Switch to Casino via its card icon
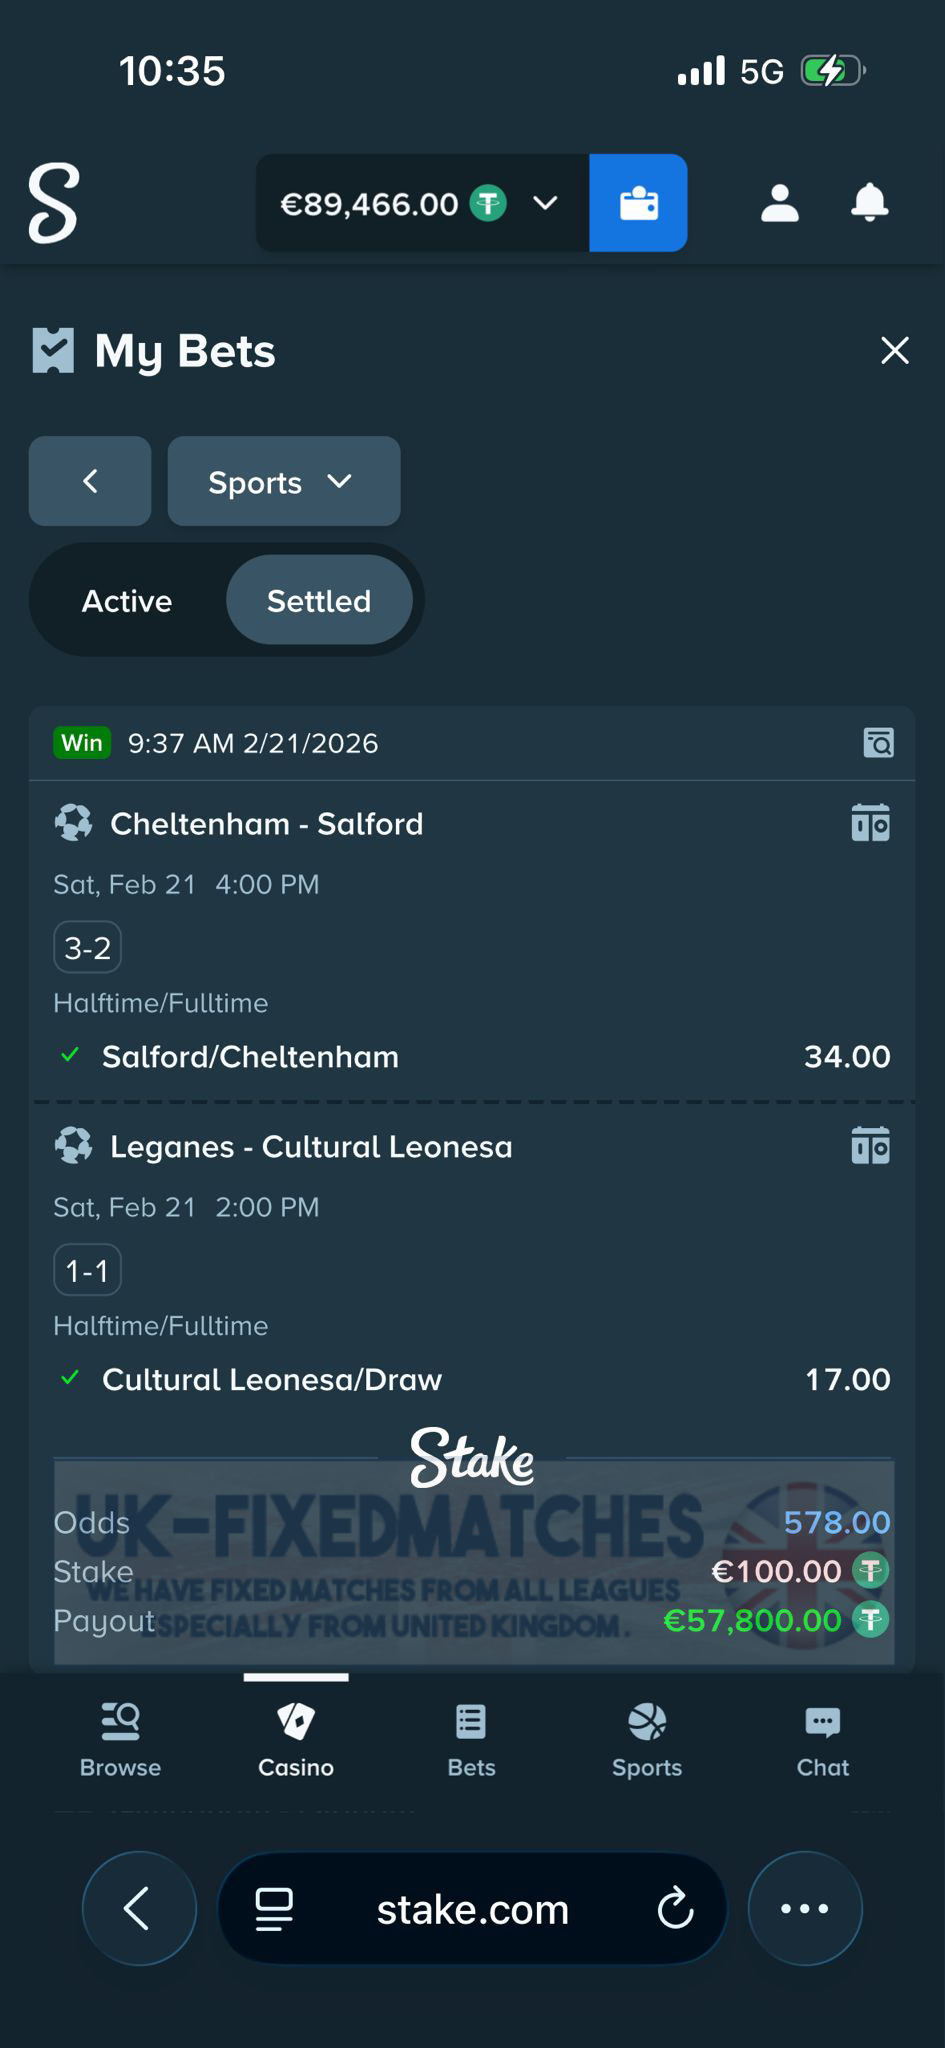The image size is (945, 2048). tap(295, 1740)
